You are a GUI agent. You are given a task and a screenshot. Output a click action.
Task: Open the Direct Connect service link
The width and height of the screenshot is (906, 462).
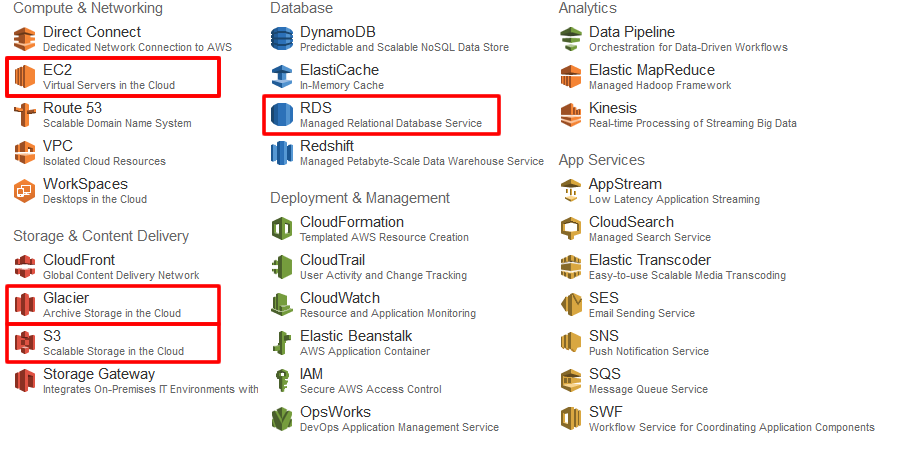click(x=92, y=32)
